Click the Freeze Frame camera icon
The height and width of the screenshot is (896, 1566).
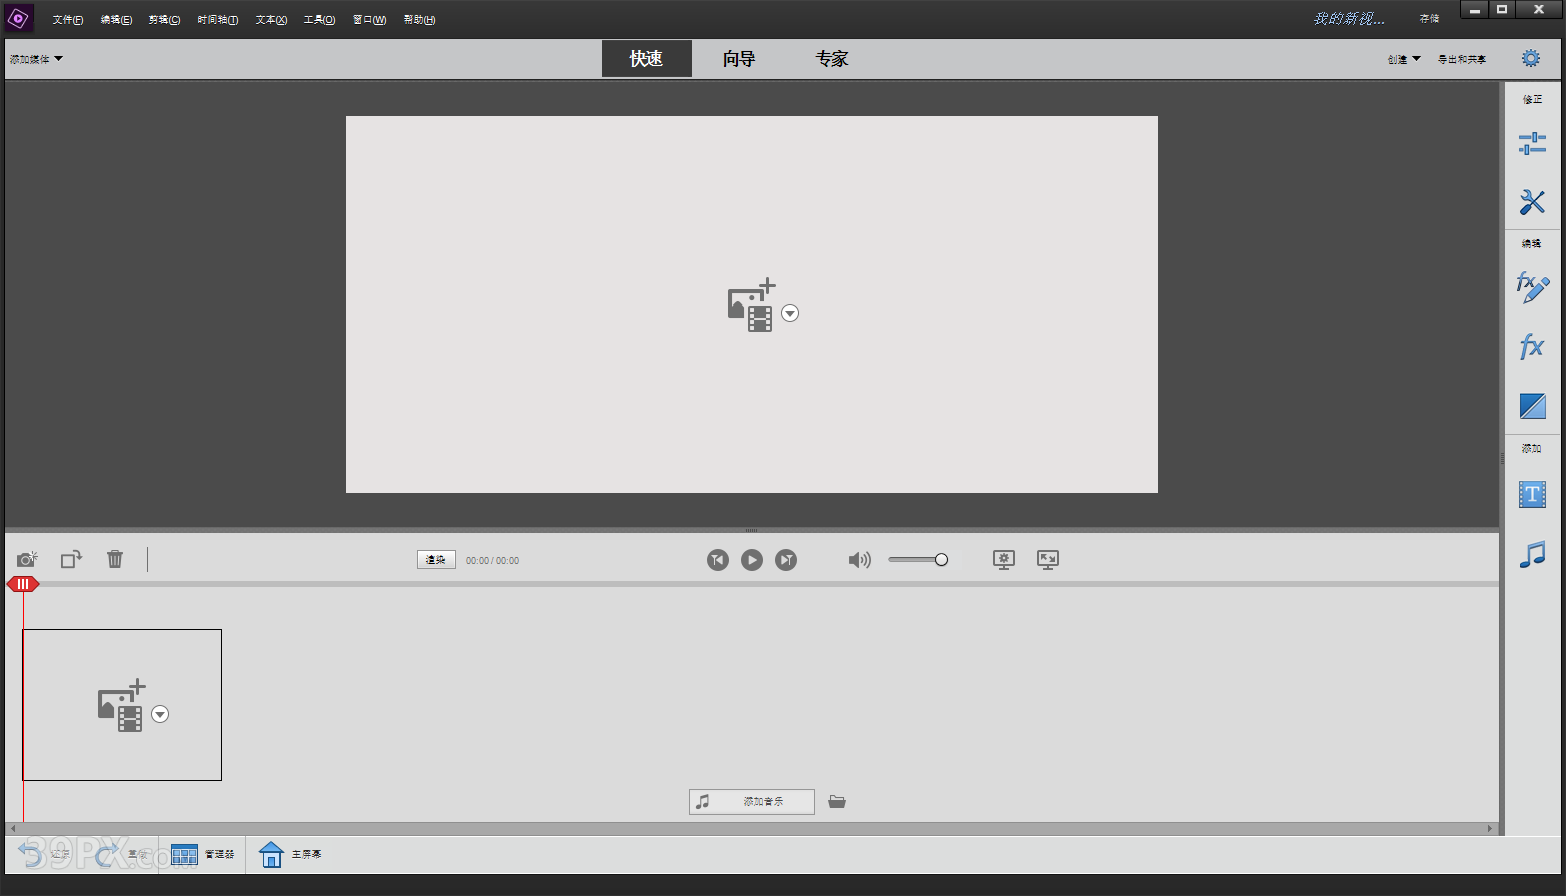27,559
